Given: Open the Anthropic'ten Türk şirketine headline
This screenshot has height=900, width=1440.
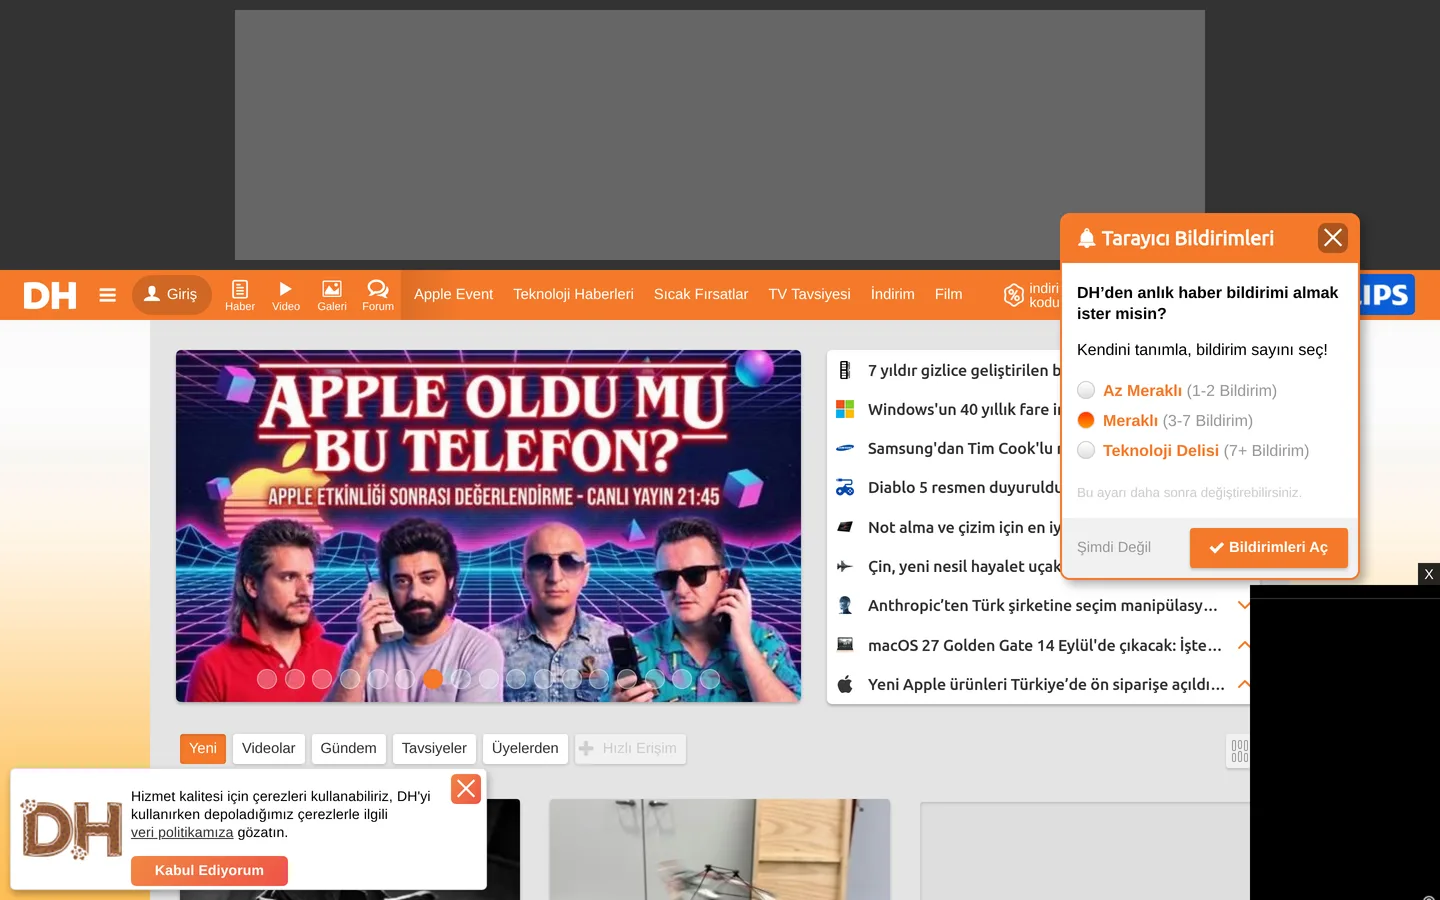Looking at the screenshot, I should [x=1043, y=605].
